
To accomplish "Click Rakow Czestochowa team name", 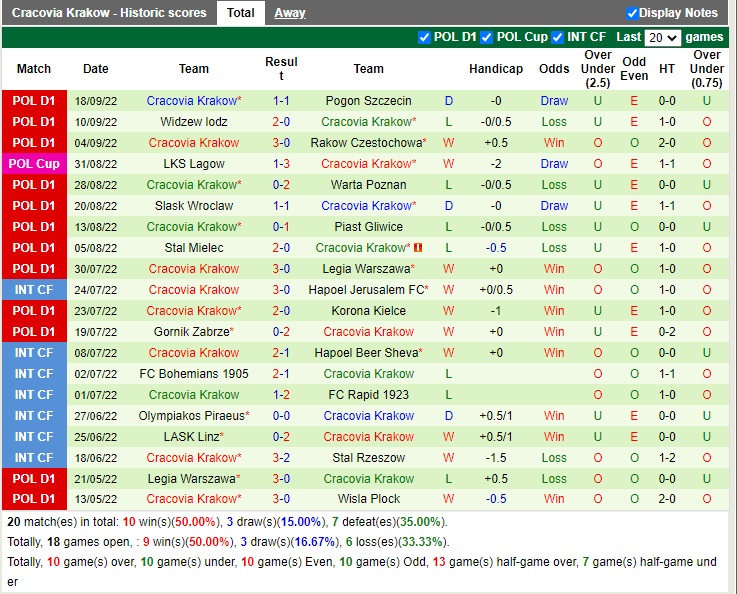I will tap(368, 142).
